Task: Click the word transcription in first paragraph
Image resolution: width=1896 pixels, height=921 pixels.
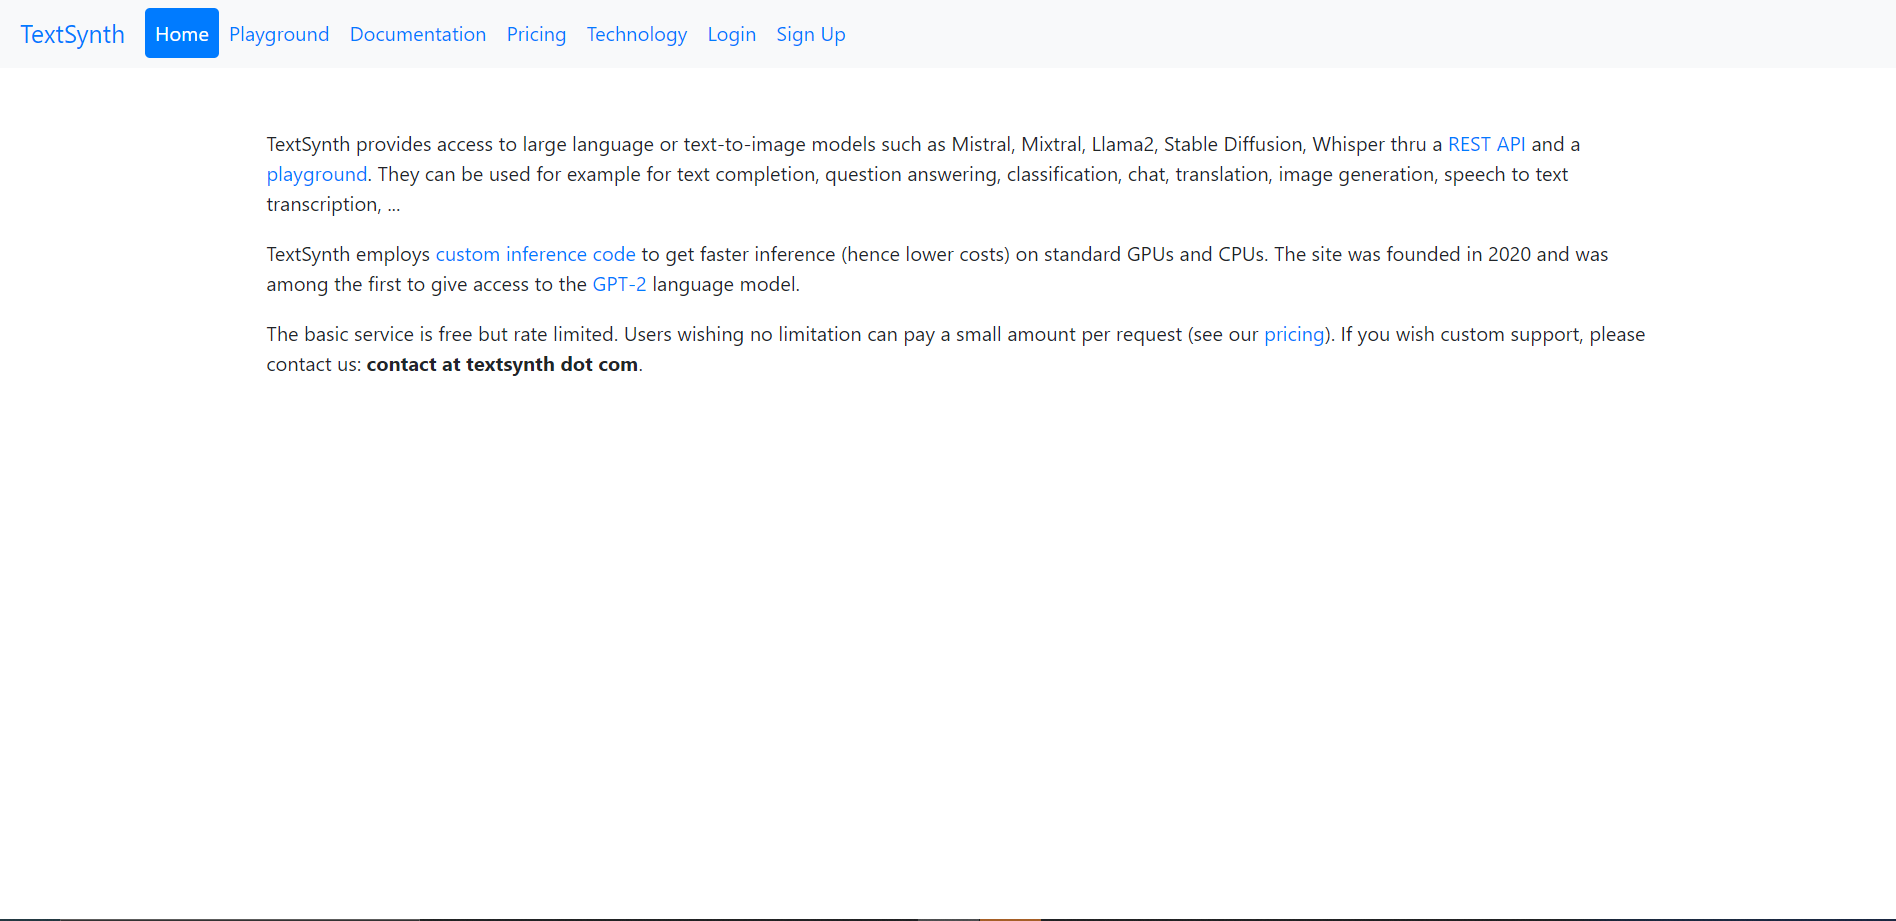Action: pyautogui.click(x=322, y=204)
